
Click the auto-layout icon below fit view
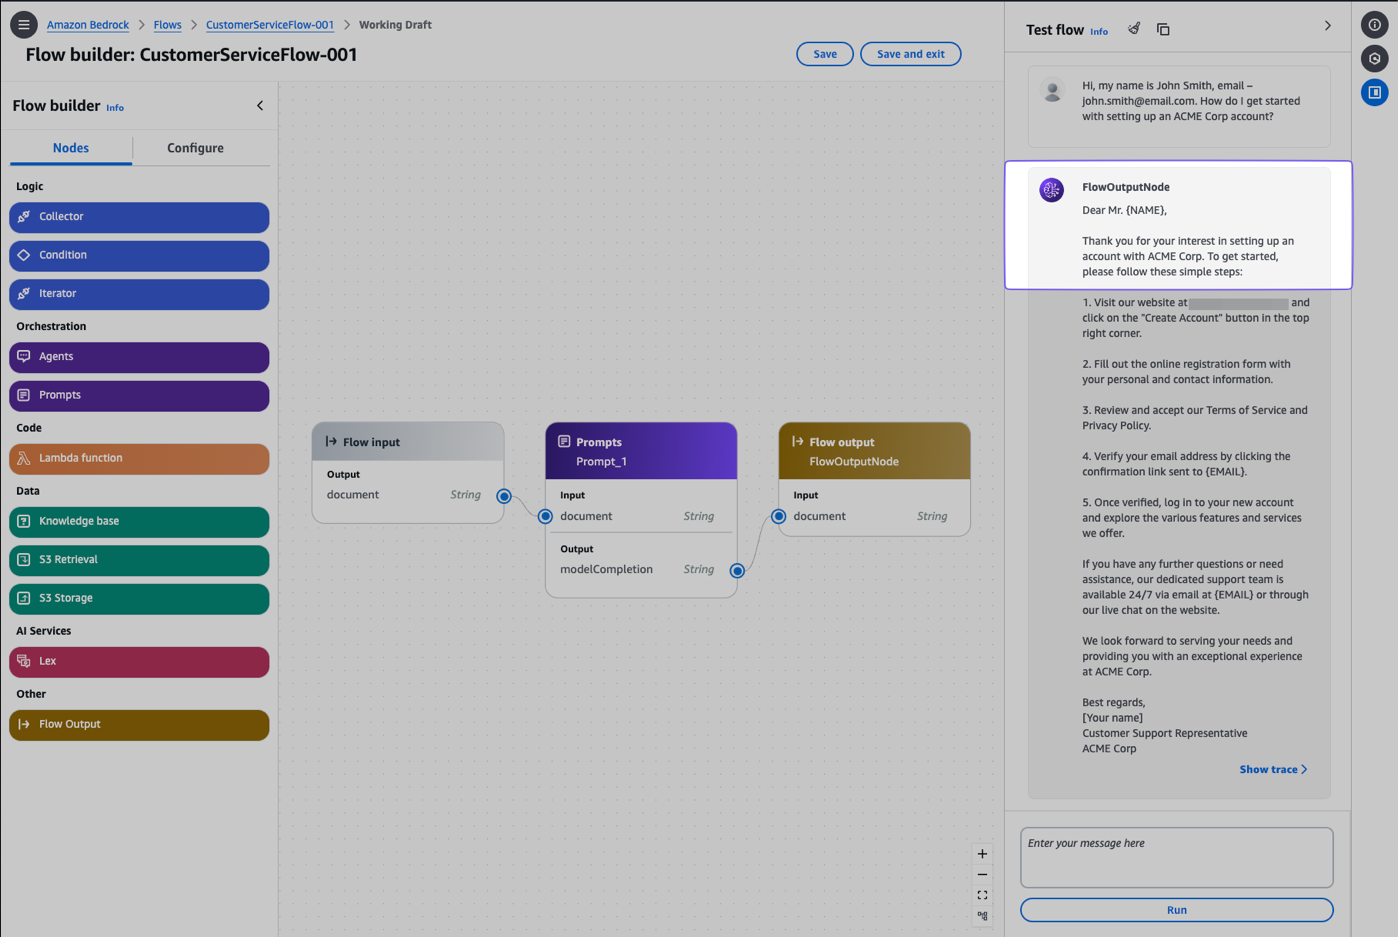982,916
